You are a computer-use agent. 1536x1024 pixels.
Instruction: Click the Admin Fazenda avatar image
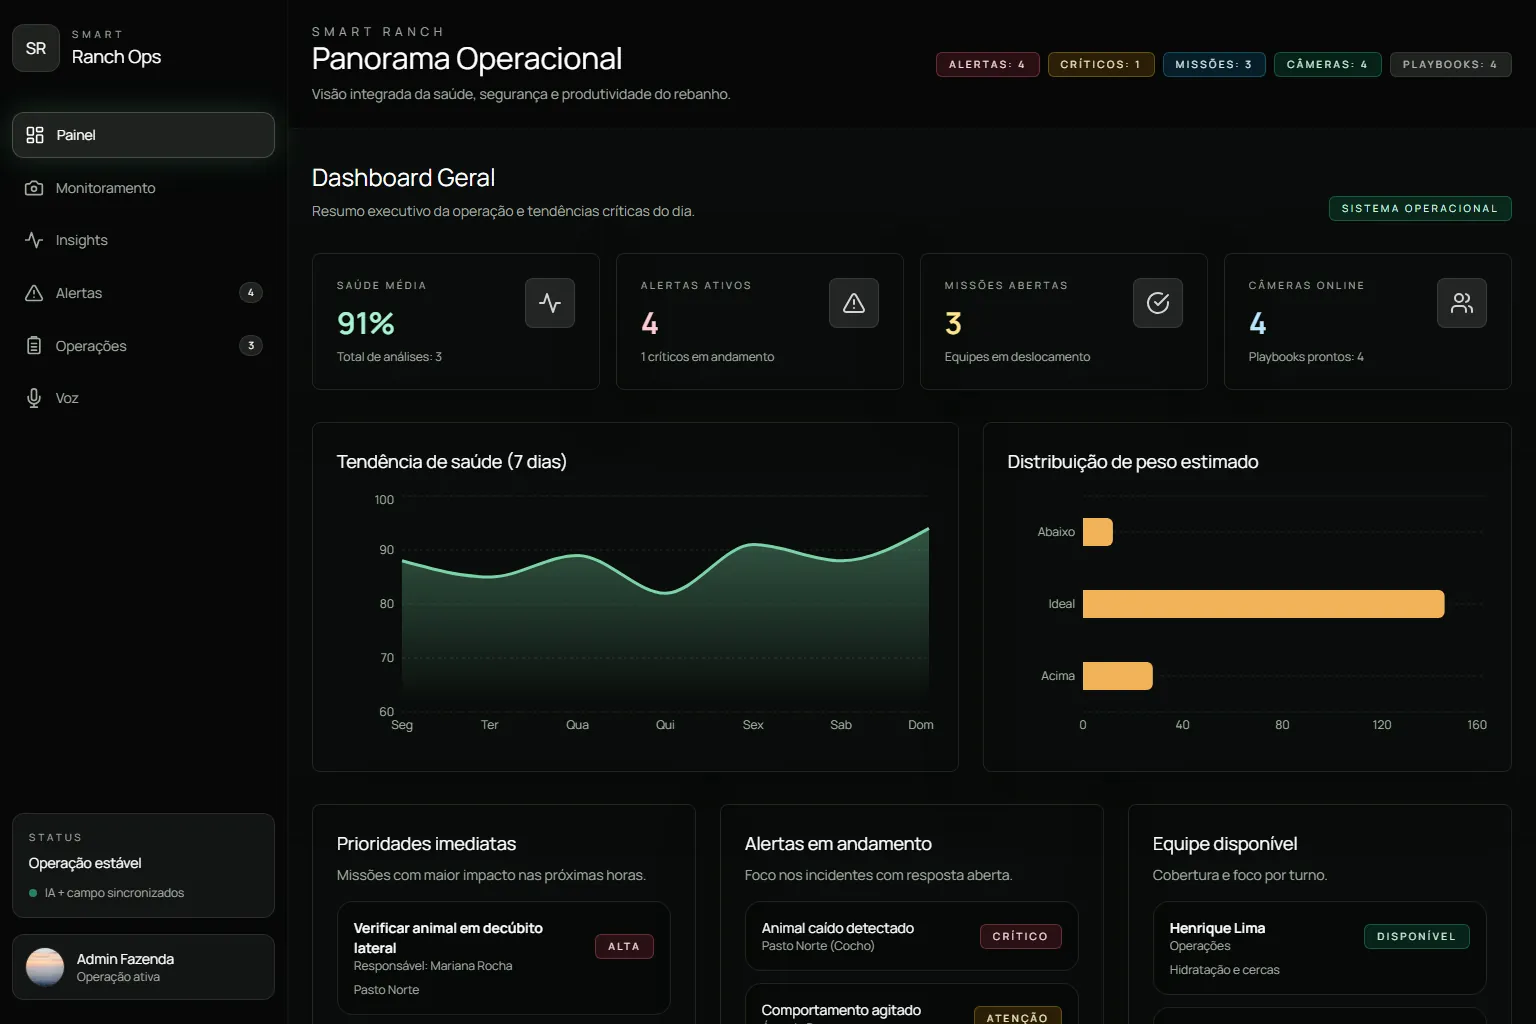[x=45, y=967]
